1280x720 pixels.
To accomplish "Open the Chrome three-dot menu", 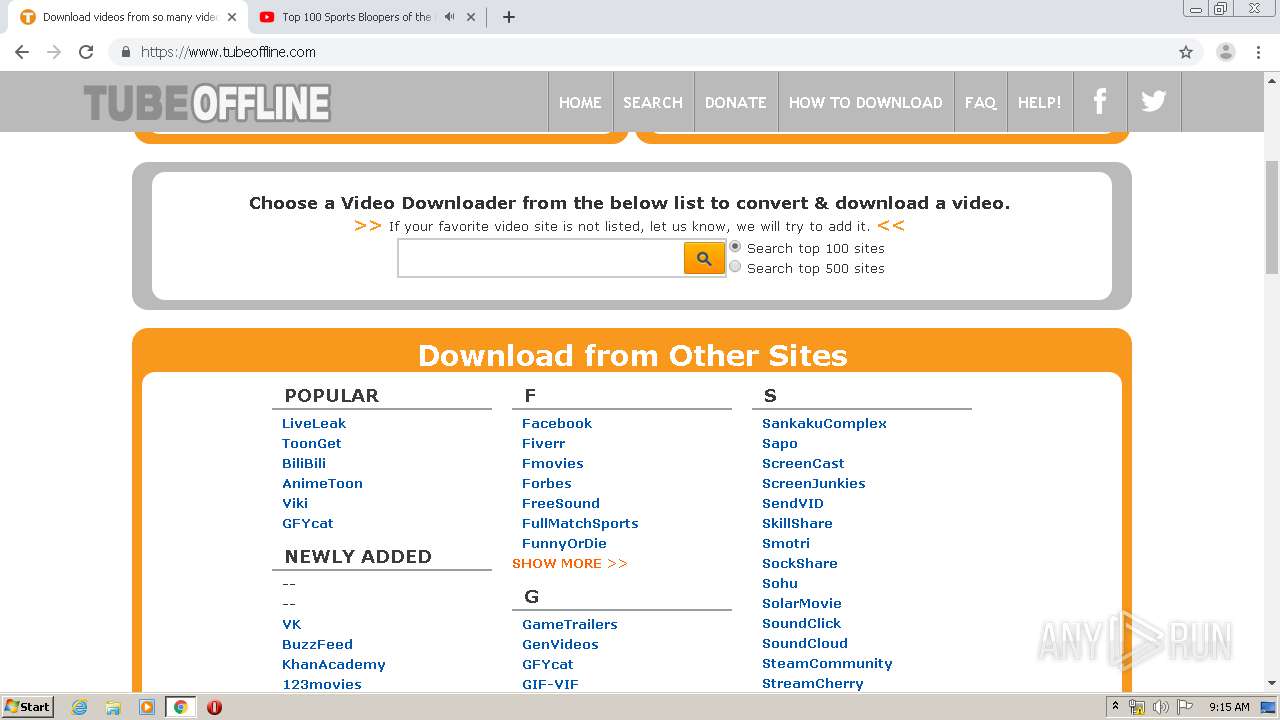I will click(x=1259, y=52).
